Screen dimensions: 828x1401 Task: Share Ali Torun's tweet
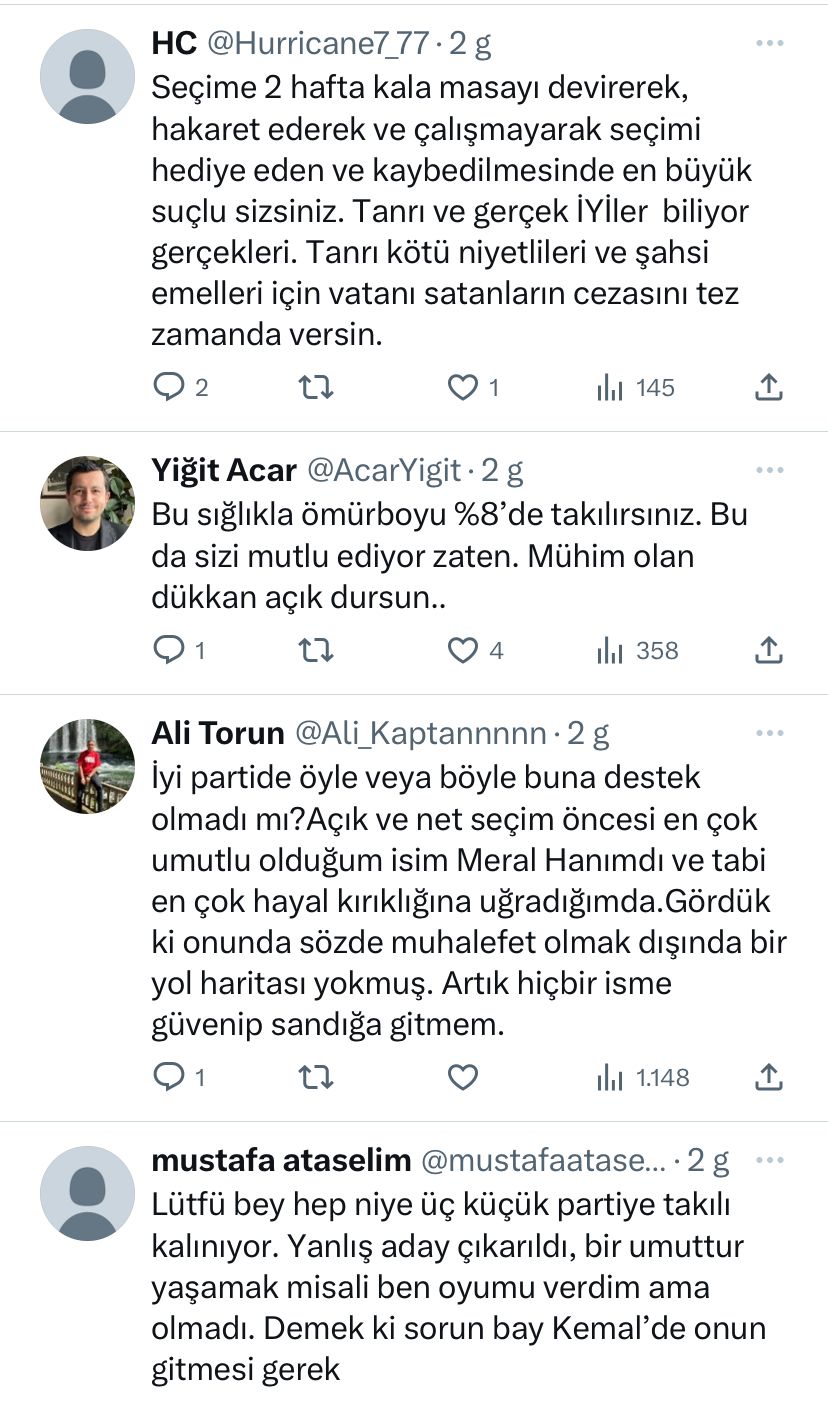pyautogui.click(x=767, y=1077)
